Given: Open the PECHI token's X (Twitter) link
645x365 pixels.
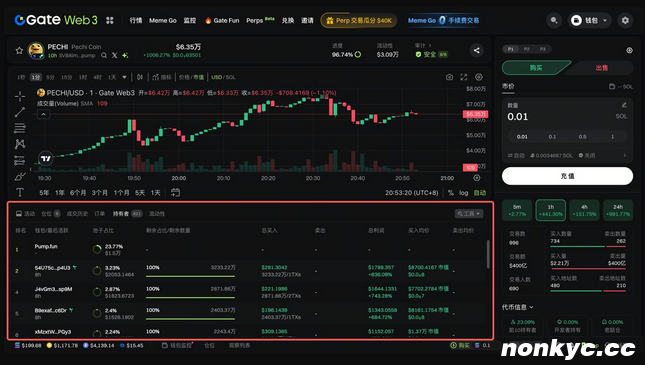Looking at the screenshot, I should [114, 55].
